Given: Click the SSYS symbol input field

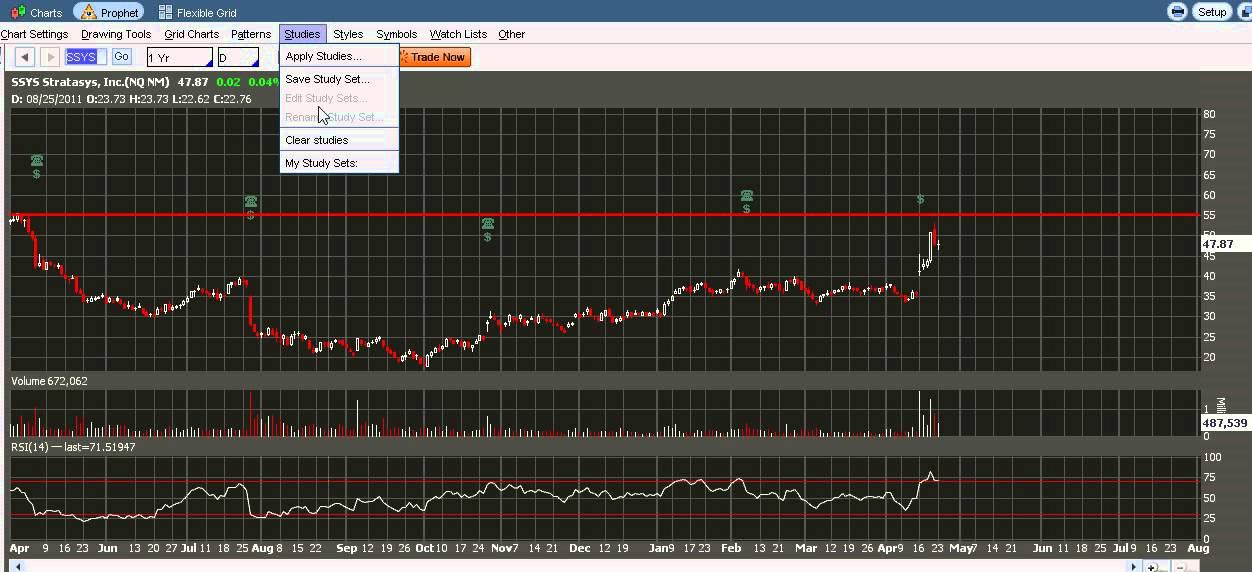Looking at the screenshot, I should pos(86,57).
